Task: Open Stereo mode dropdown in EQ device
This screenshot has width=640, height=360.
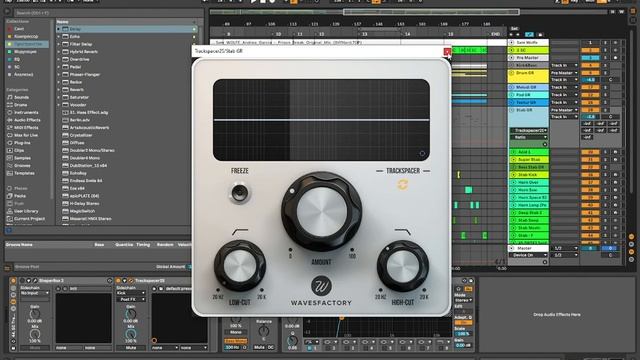Action: pos(463,300)
